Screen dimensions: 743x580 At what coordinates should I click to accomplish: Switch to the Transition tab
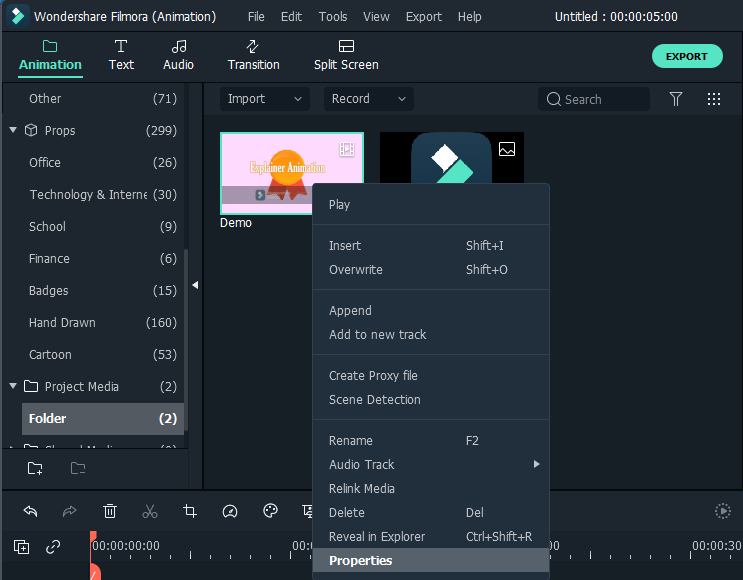[x=254, y=56]
